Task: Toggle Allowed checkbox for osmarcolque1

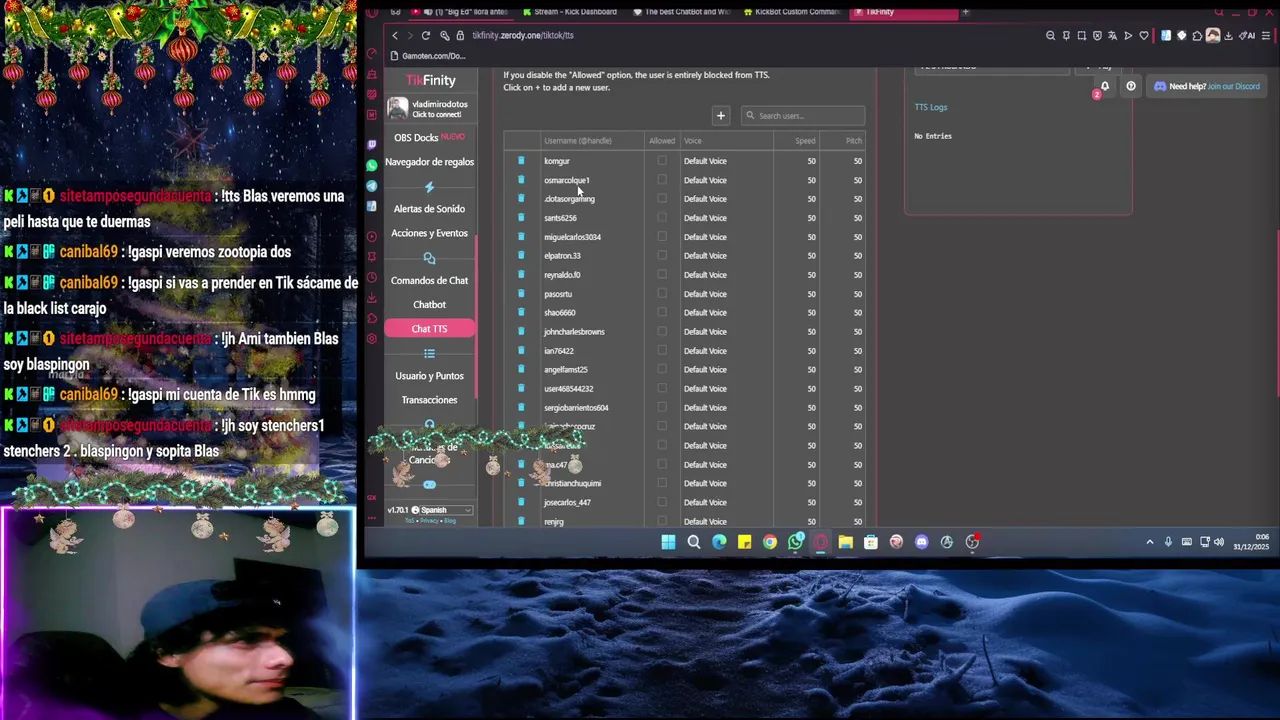Action: point(662,180)
